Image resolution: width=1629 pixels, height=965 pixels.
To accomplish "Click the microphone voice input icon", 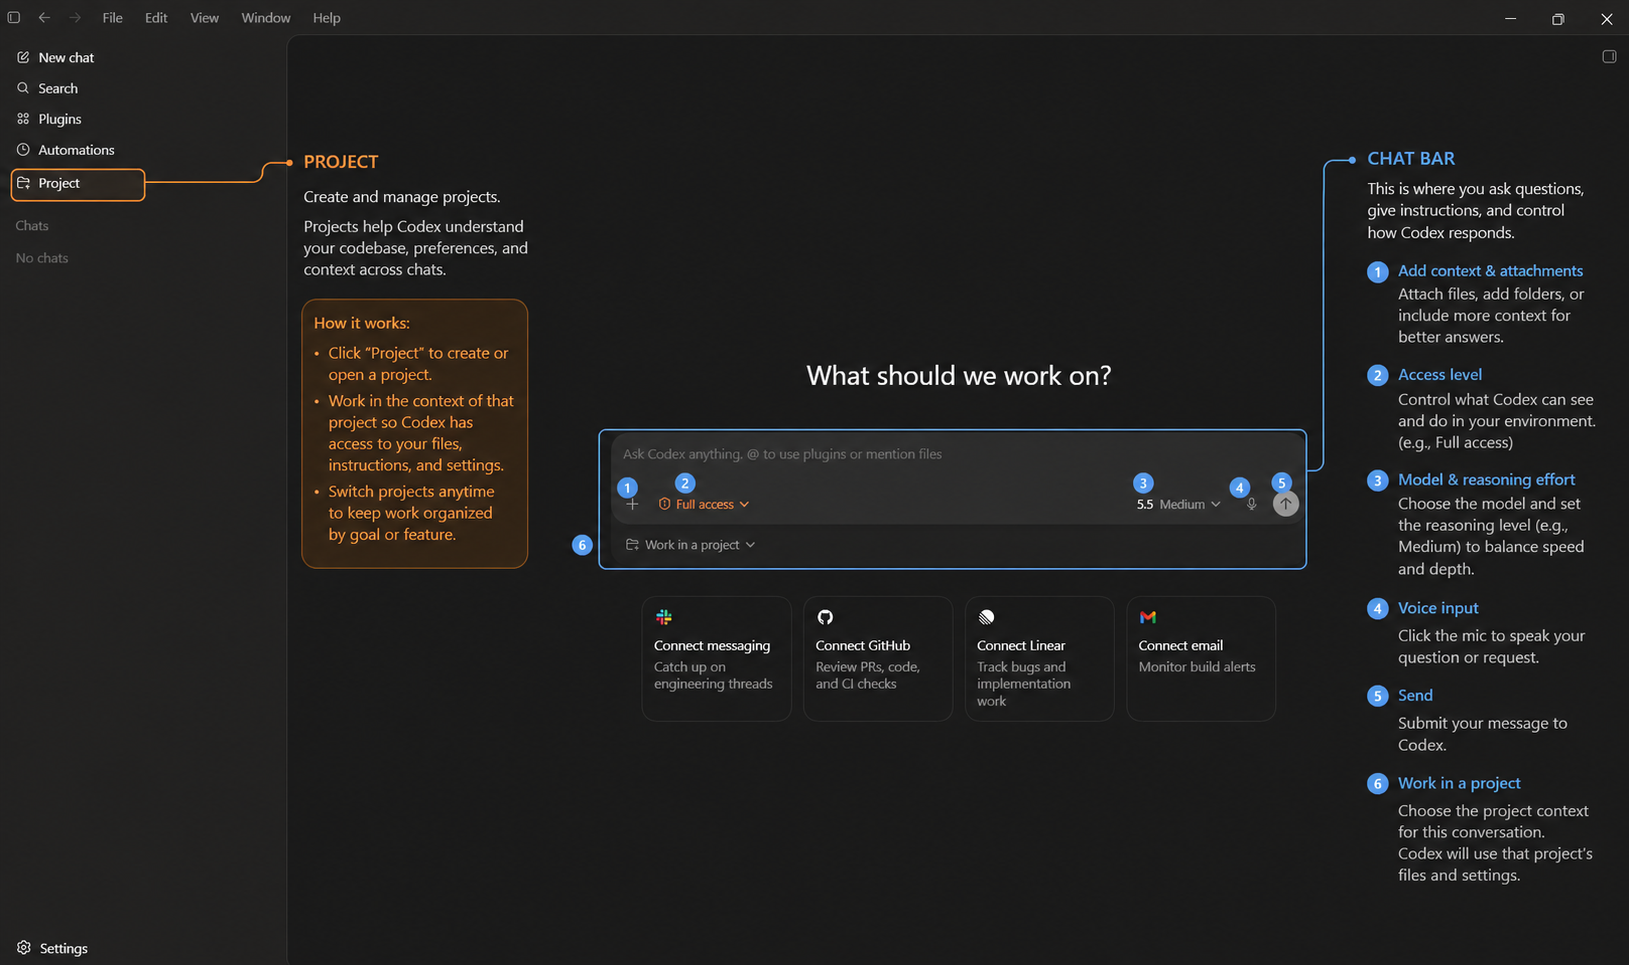I will (1251, 504).
